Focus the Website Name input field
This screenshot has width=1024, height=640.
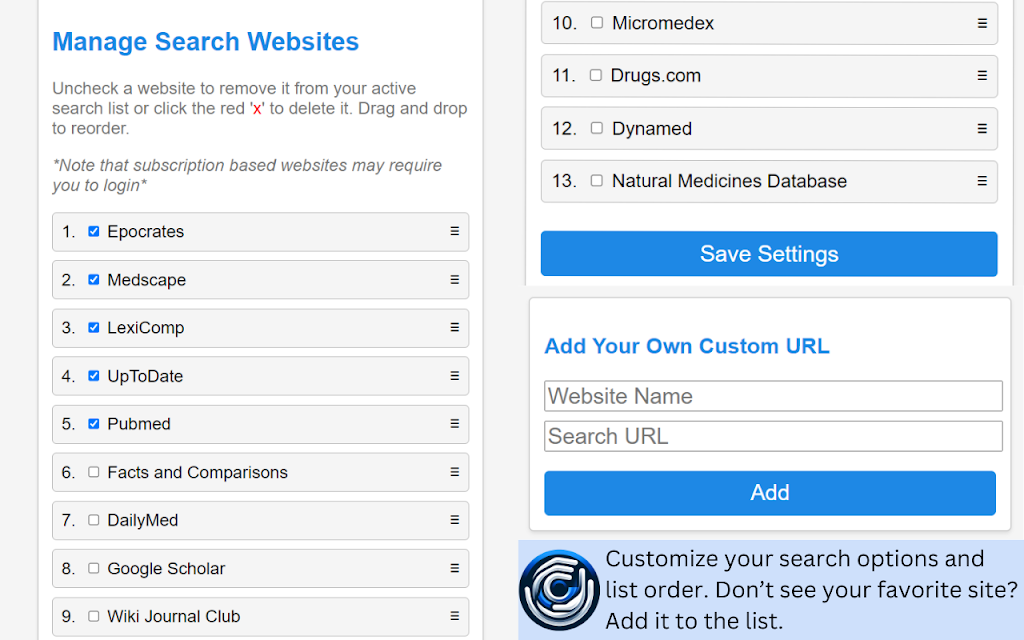773,396
